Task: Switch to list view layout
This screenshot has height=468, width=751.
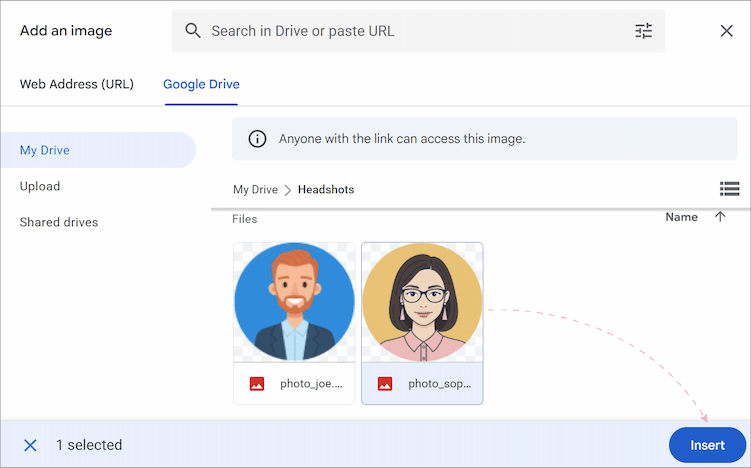Action: tap(729, 189)
